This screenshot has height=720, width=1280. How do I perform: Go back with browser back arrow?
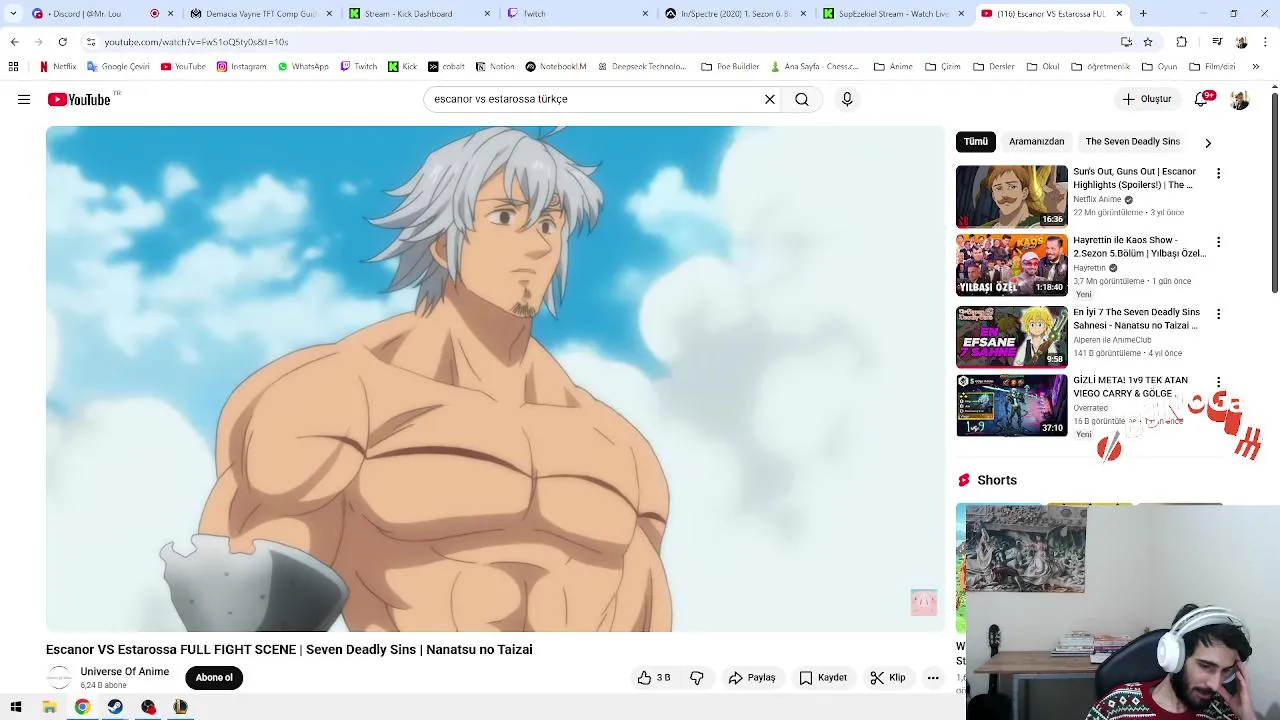14,42
